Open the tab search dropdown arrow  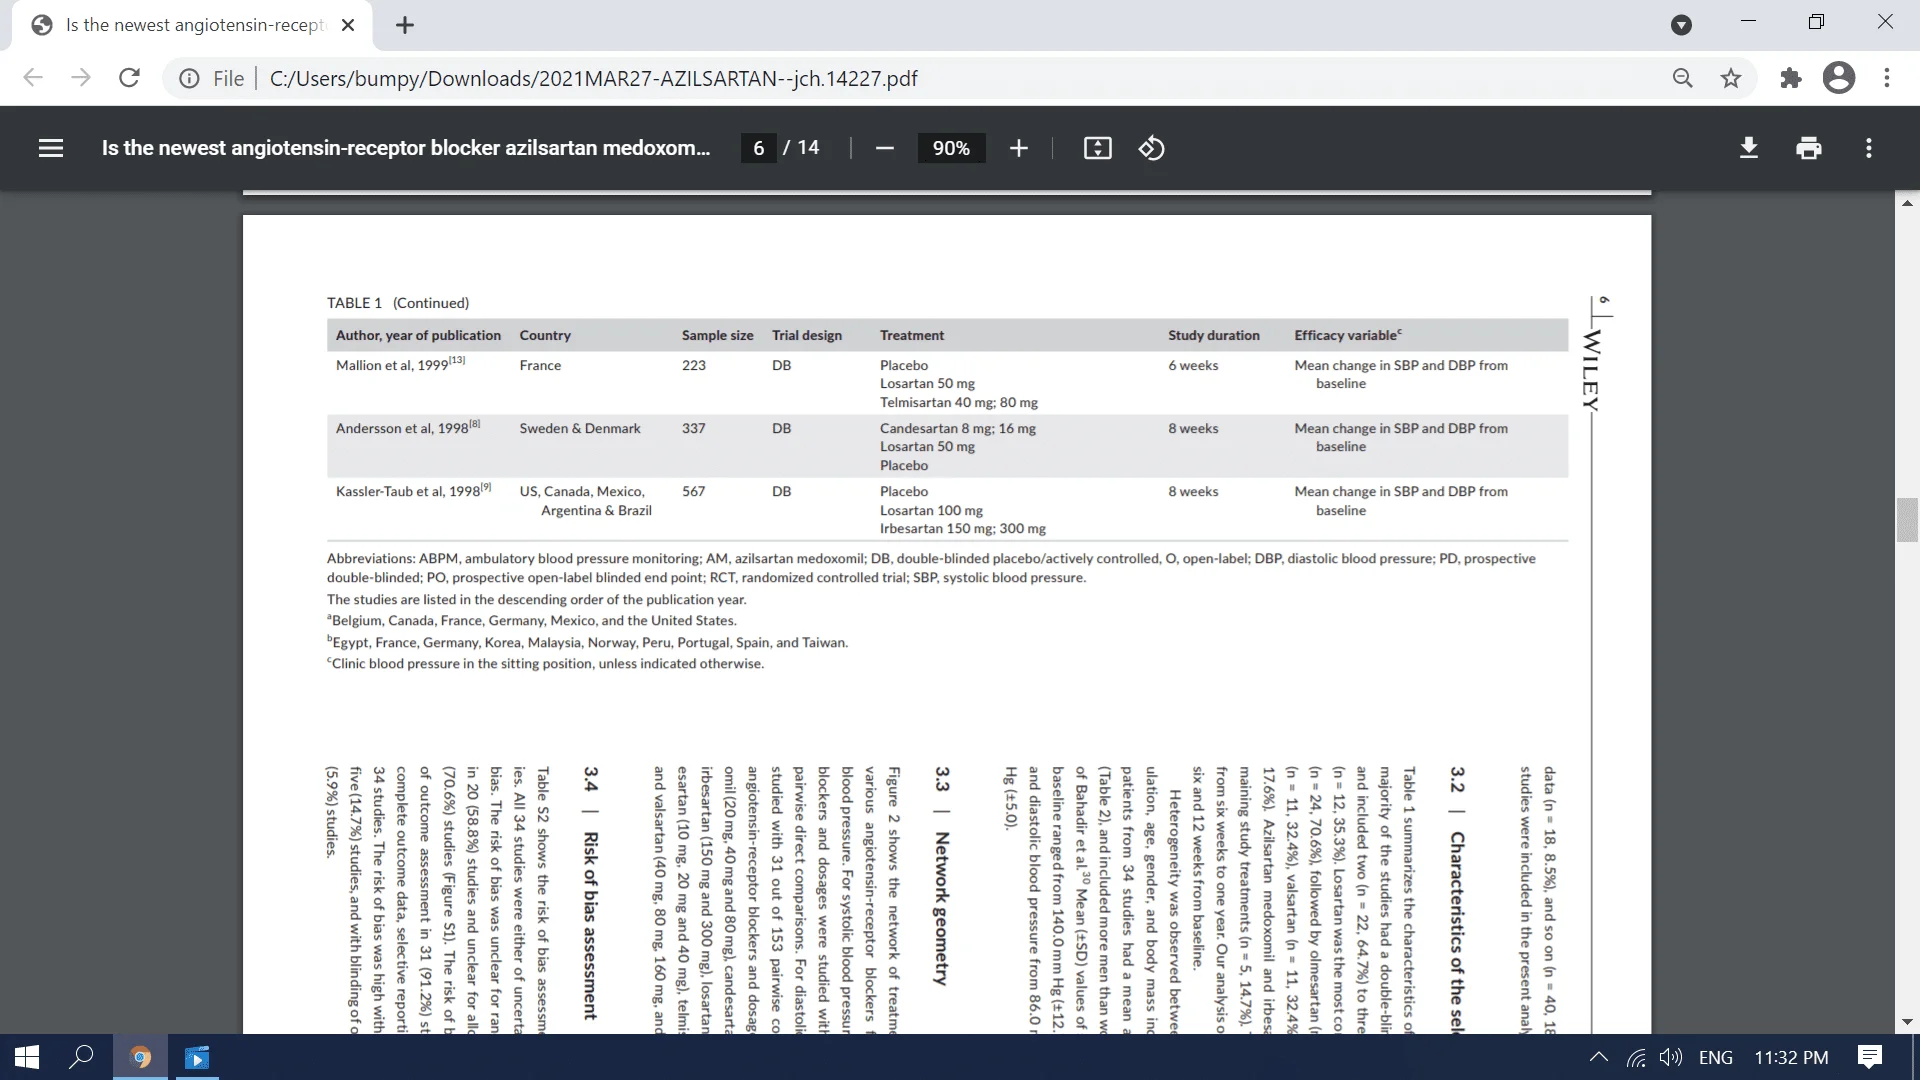click(x=1682, y=25)
